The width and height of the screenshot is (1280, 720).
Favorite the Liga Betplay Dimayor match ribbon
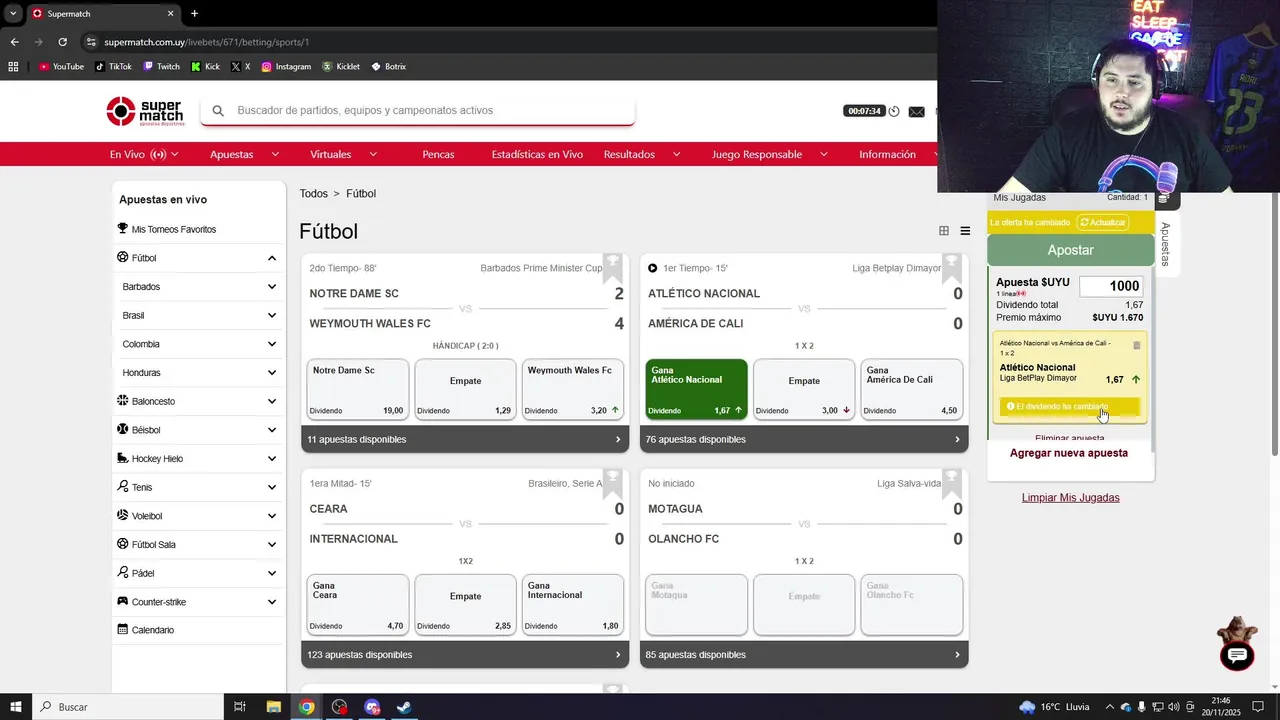(951, 266)
